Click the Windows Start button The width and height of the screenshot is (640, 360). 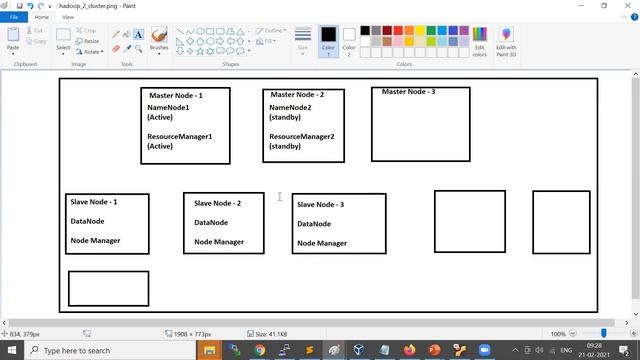[12, 350]
